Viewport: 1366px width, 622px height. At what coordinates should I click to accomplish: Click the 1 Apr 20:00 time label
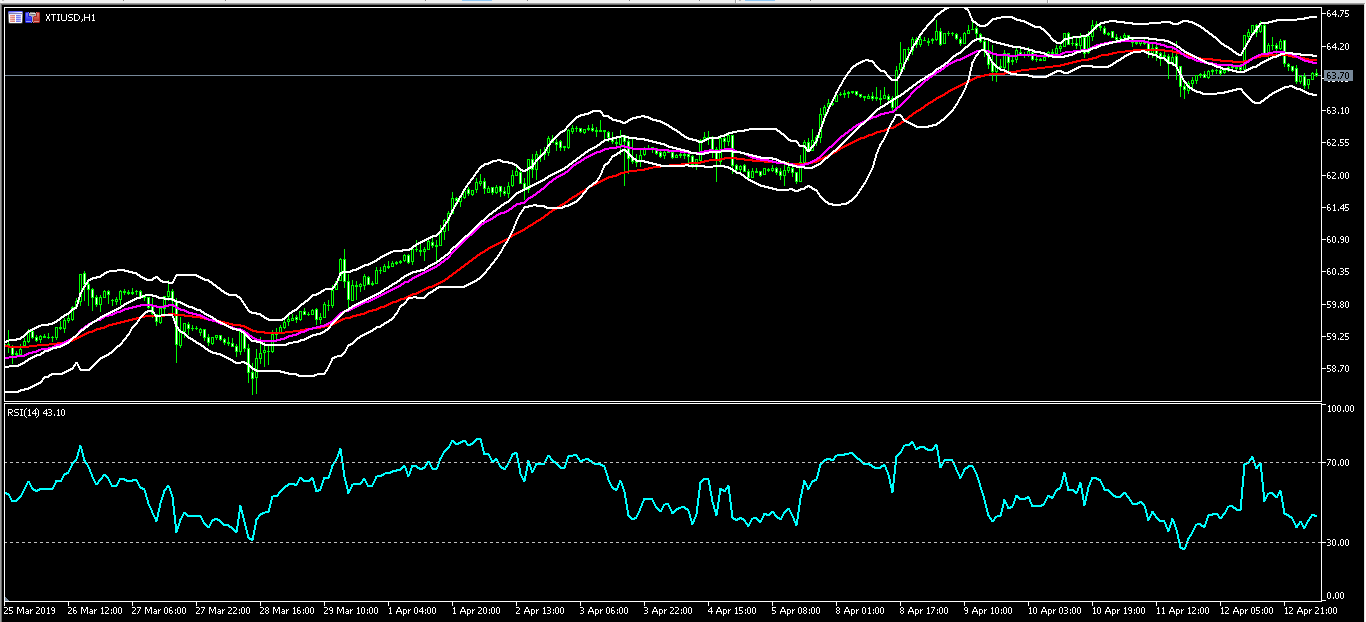tap(476, 609)
